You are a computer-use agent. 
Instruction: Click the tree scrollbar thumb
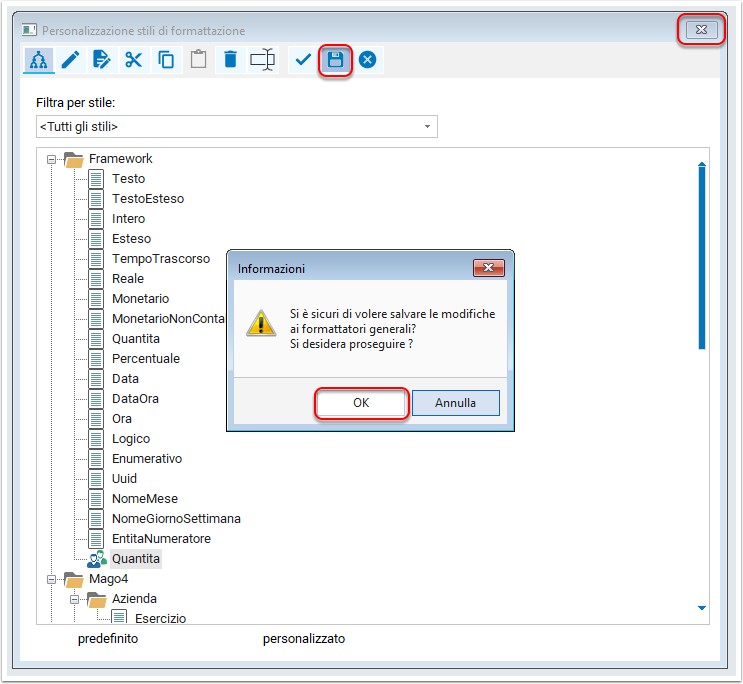702,257
